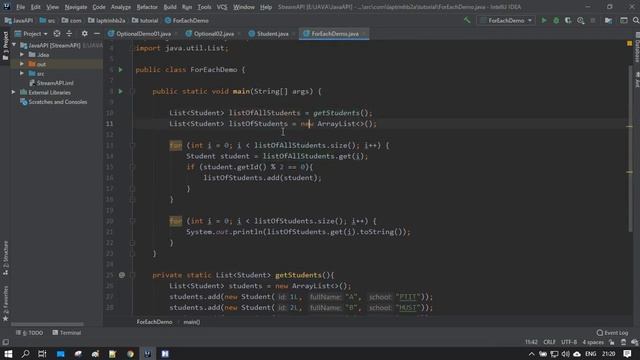This screenshot has width=640, height=360.
Task: Click the UTF-8 encoding widget
Action: (569, 342)
